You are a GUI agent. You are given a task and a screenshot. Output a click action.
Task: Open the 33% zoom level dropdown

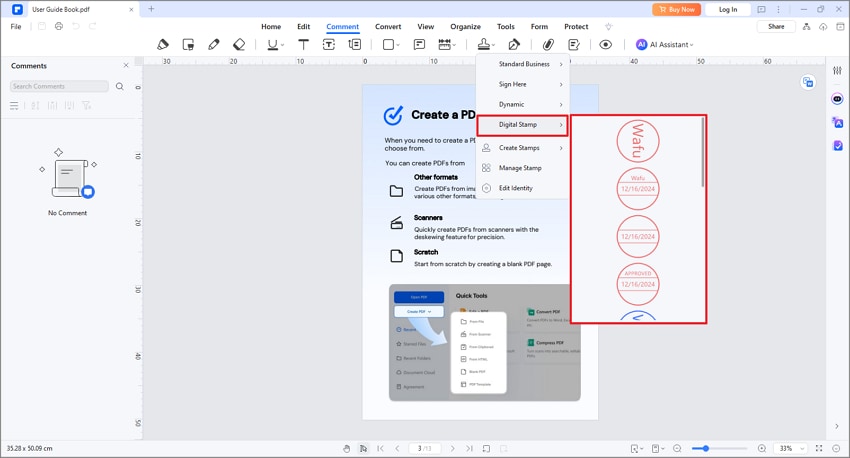pyautogui.click(x=790, y=448)
